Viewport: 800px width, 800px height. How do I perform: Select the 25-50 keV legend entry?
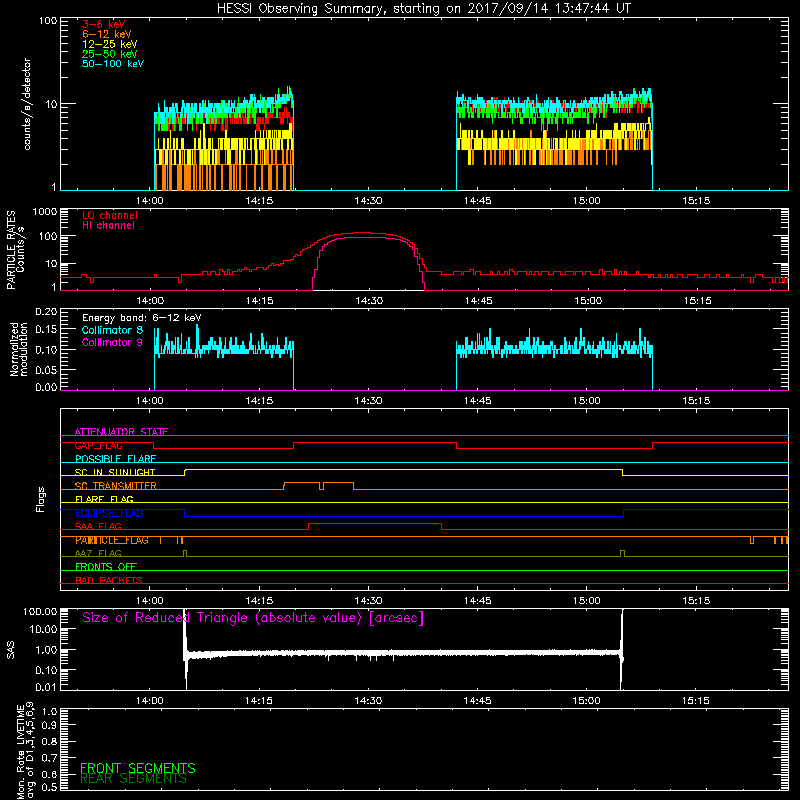pyautogui.click(x=110, y=54)
